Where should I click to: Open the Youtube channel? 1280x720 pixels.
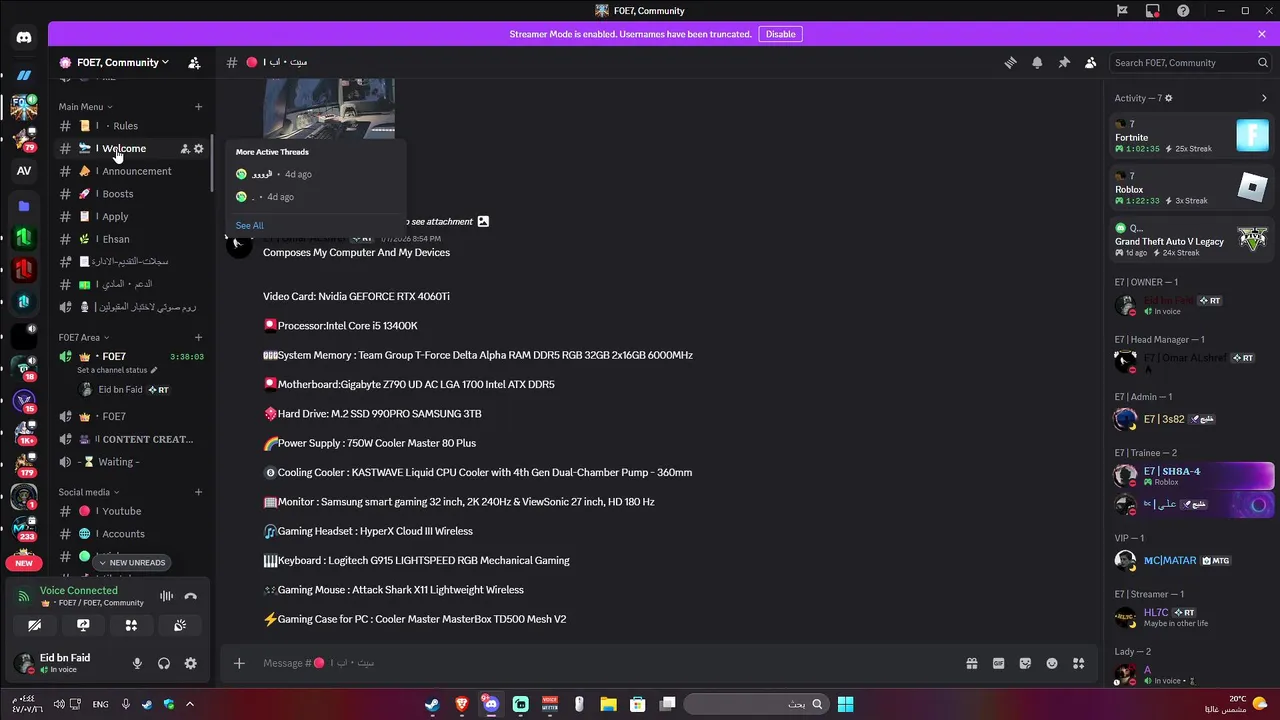pos(132,511)
